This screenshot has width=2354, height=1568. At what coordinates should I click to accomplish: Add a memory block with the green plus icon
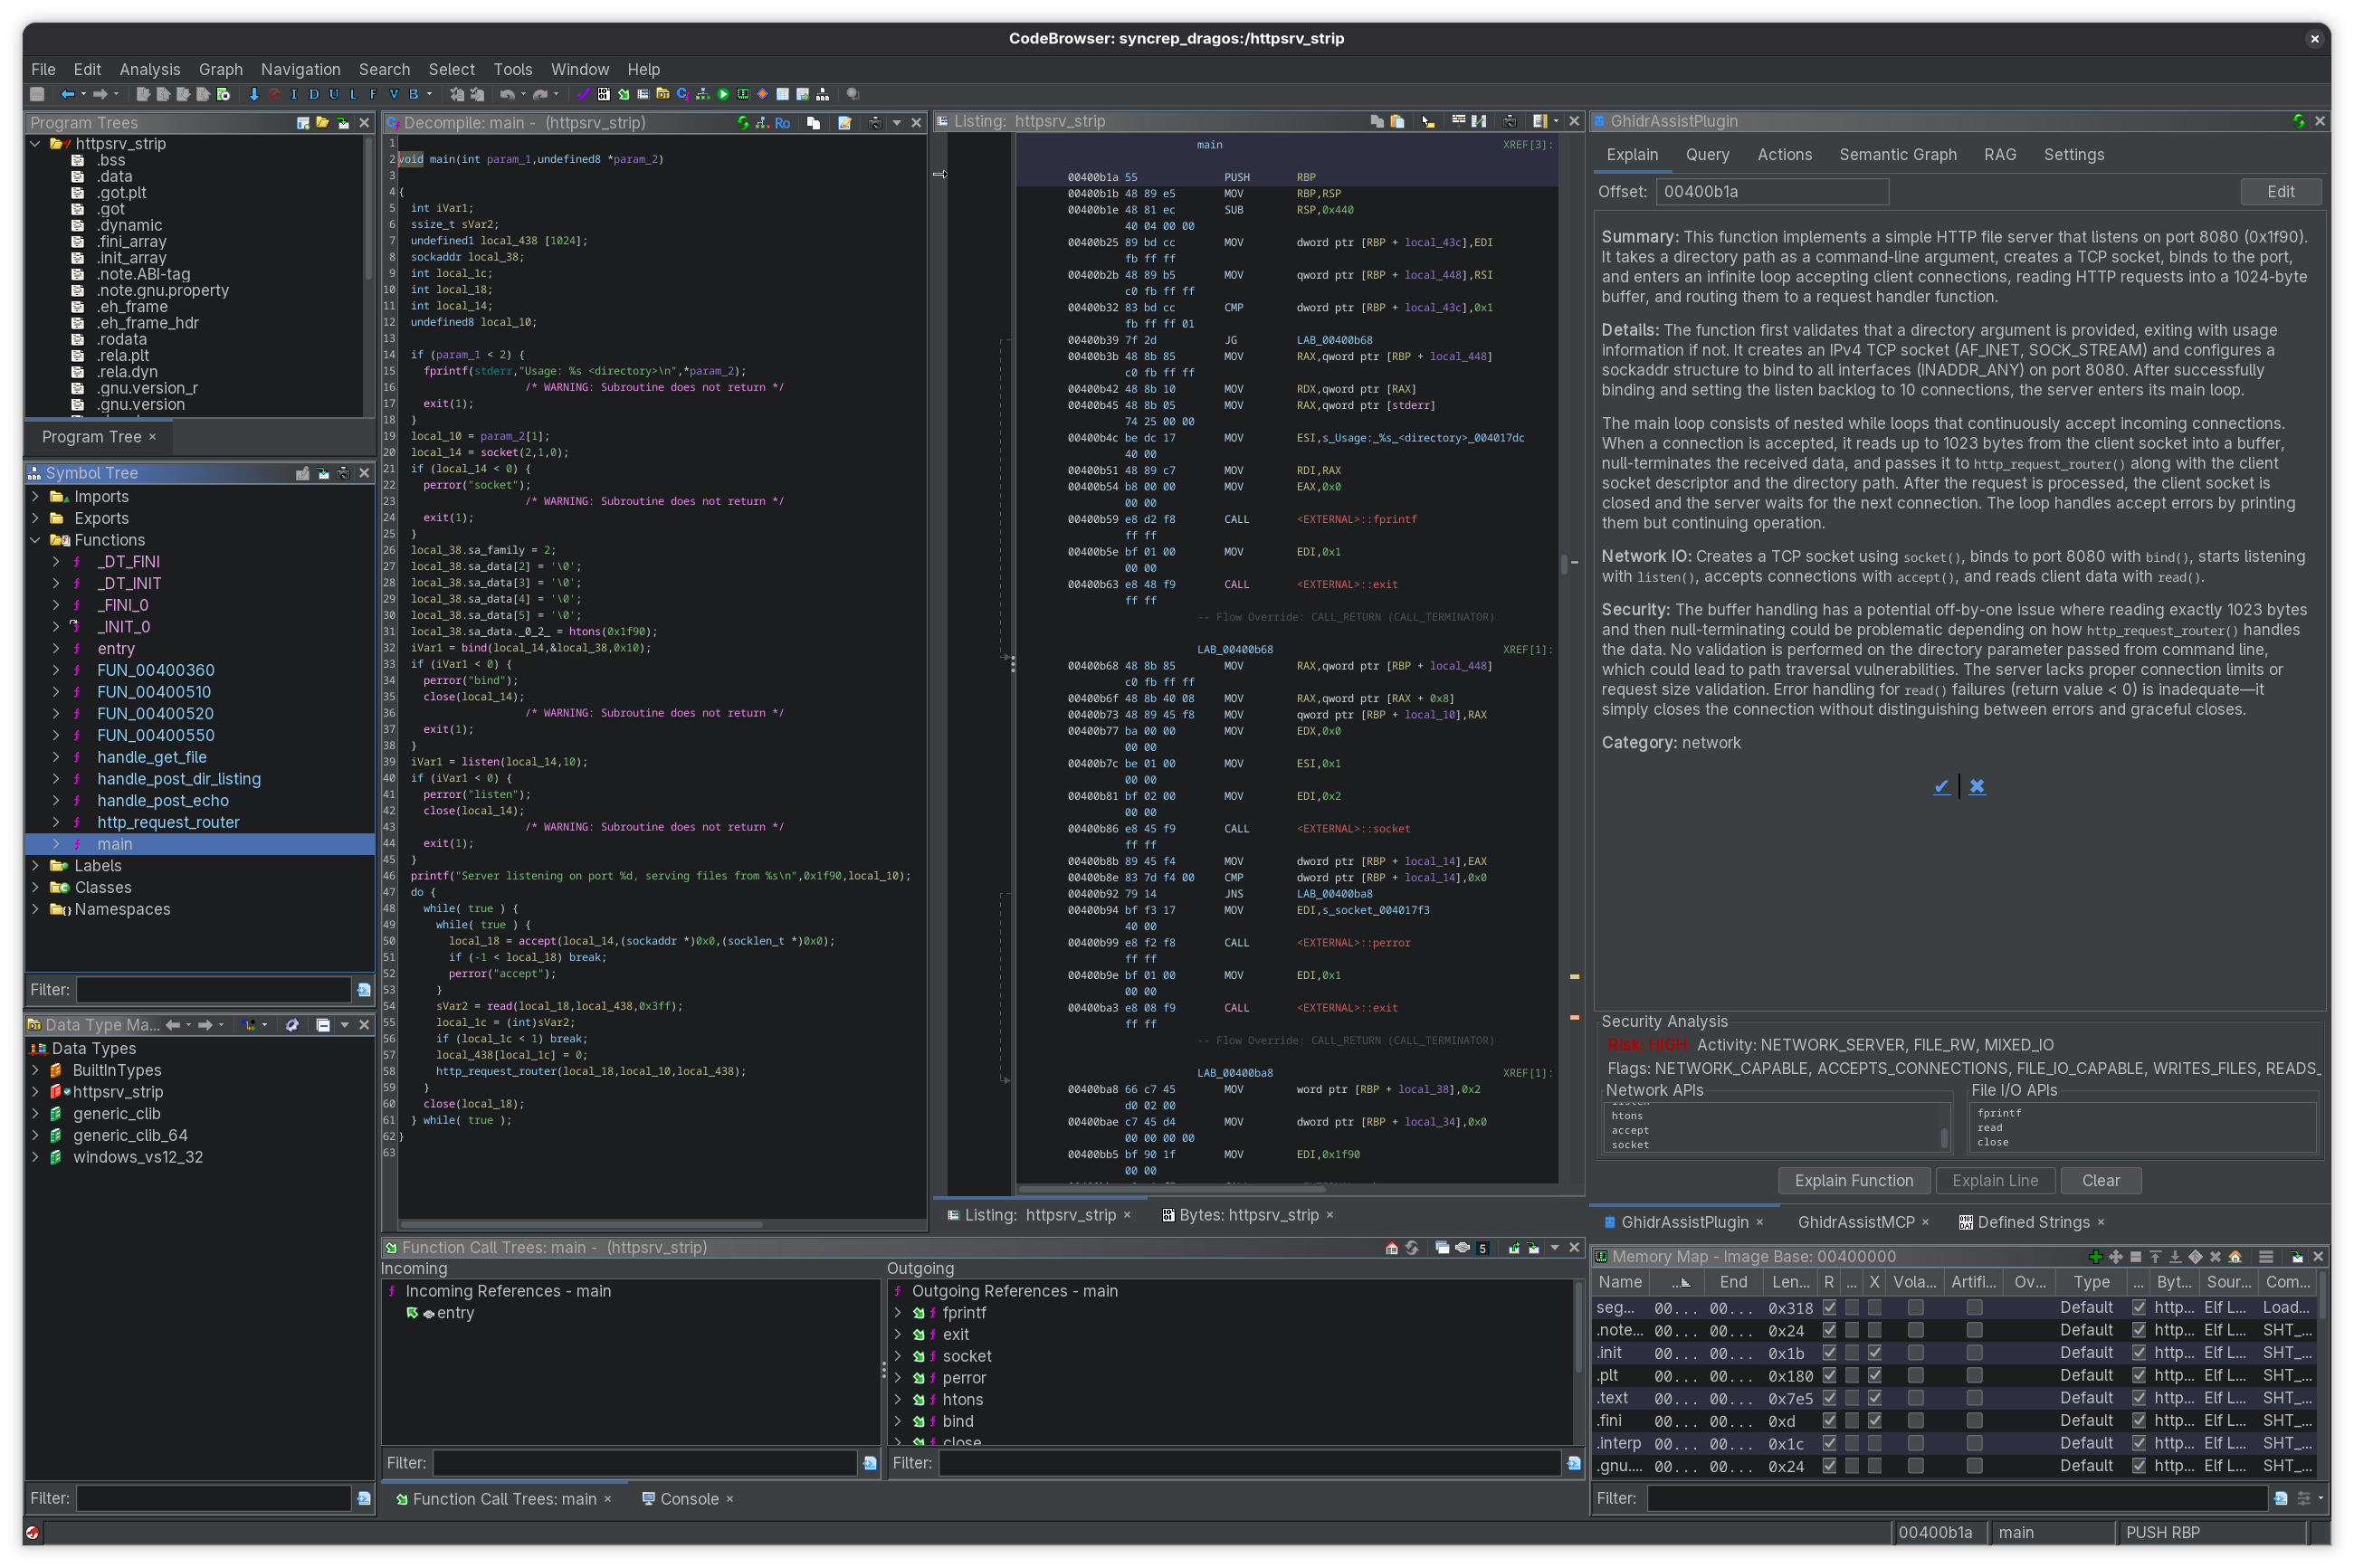click(x=2096, y=1257)
